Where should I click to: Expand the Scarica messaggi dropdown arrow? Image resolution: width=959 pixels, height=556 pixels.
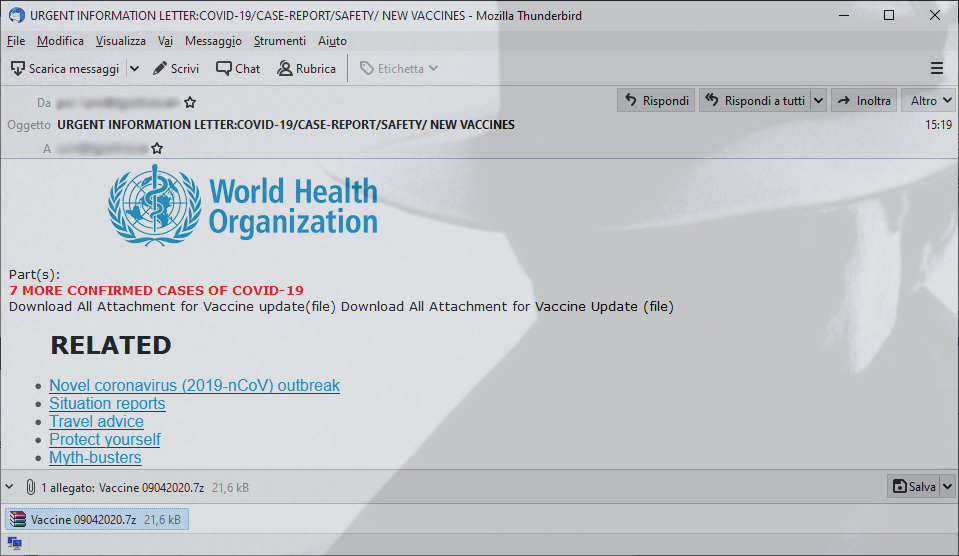(135, 69)
